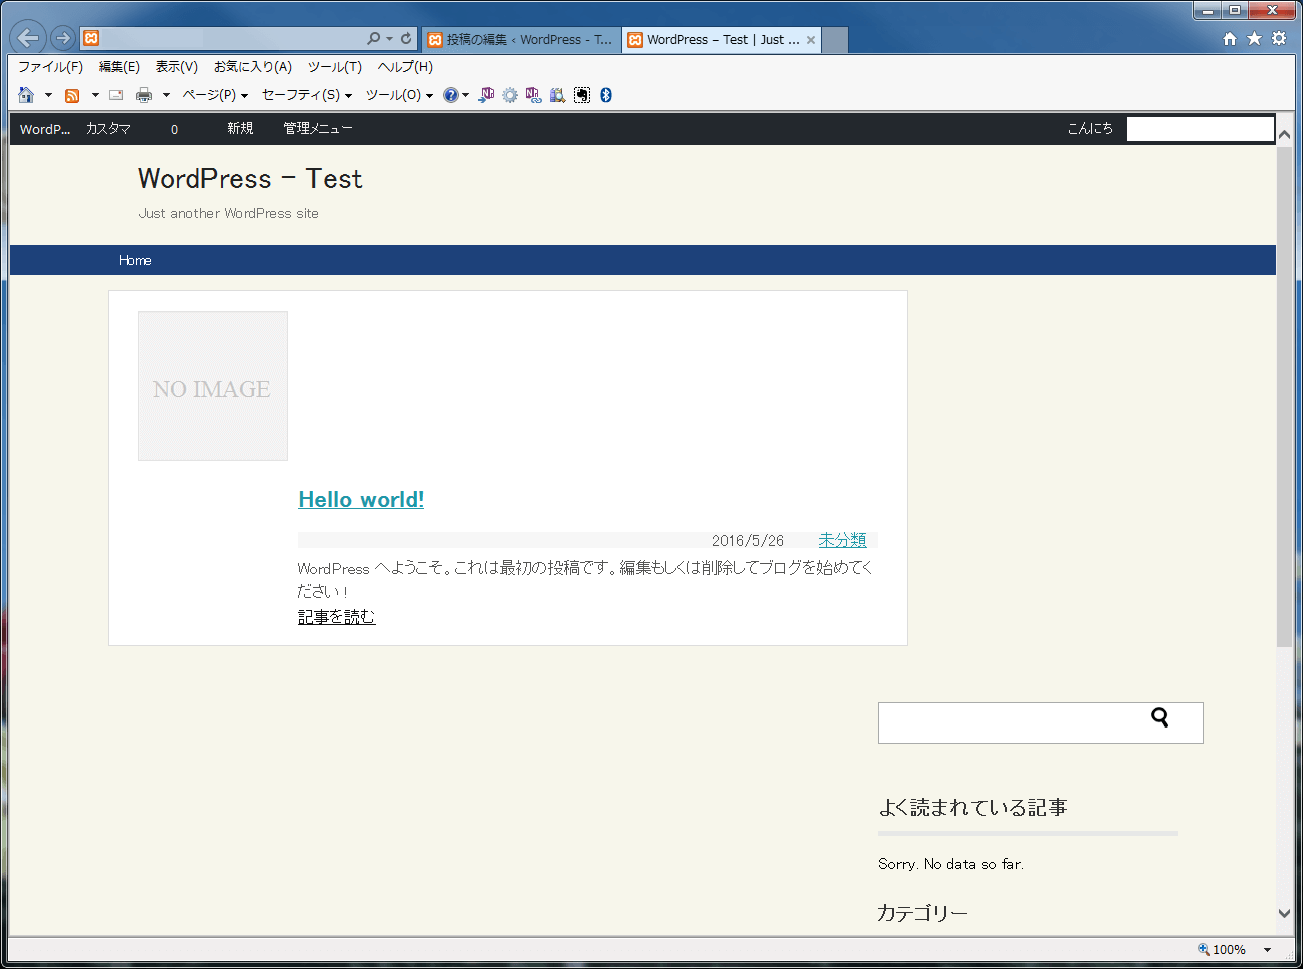Click the scroll down arrow on page scrollbar
Viewport: 1303px width, 969px height.
coord(1285,912)
